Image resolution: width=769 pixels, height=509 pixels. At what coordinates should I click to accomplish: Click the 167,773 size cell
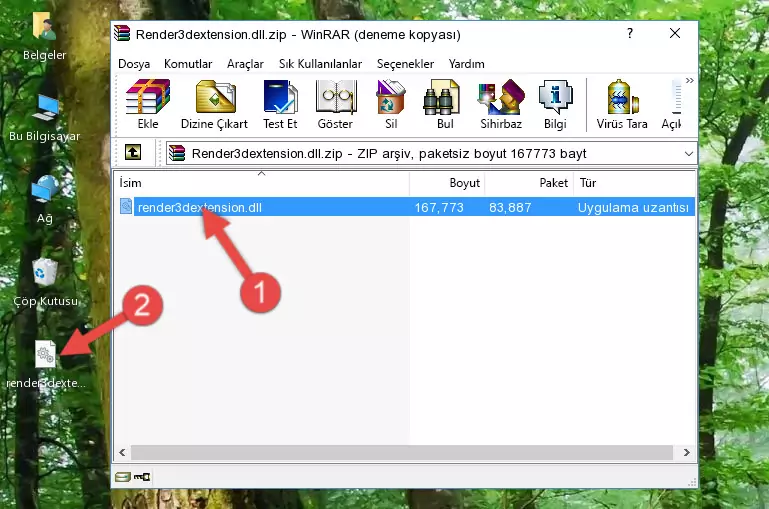coord(439,207)
